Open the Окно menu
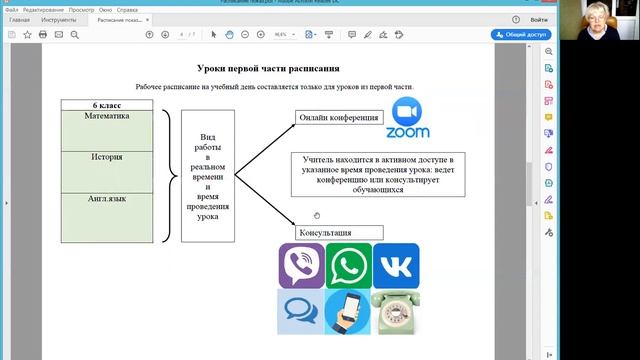The width and height of the screenshot is (640, 360). pos(105,10)
